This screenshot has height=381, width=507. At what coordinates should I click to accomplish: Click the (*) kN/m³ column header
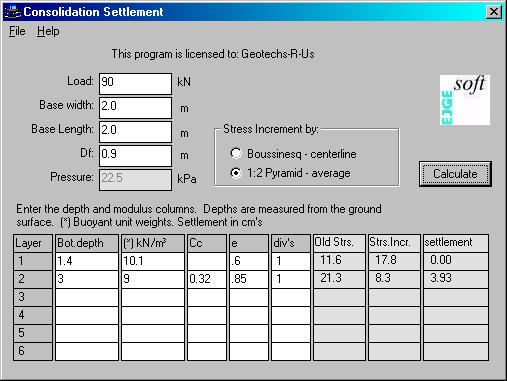153,243
